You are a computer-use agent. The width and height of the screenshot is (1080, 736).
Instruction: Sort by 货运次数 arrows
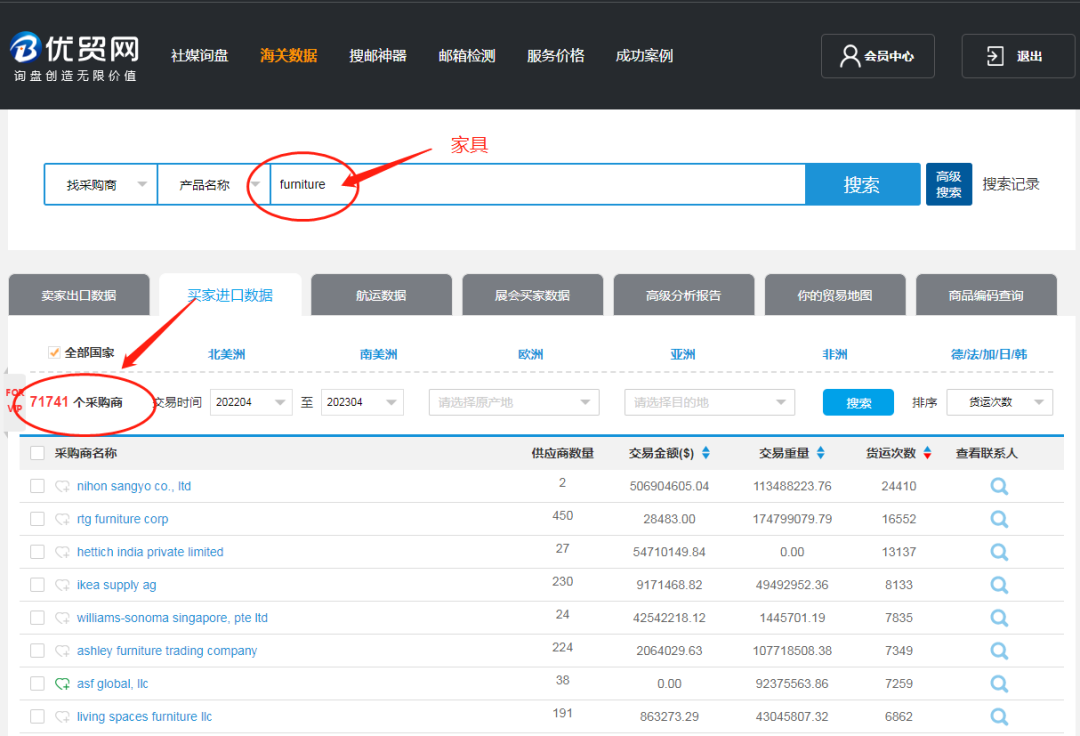(x=927, y=453)
